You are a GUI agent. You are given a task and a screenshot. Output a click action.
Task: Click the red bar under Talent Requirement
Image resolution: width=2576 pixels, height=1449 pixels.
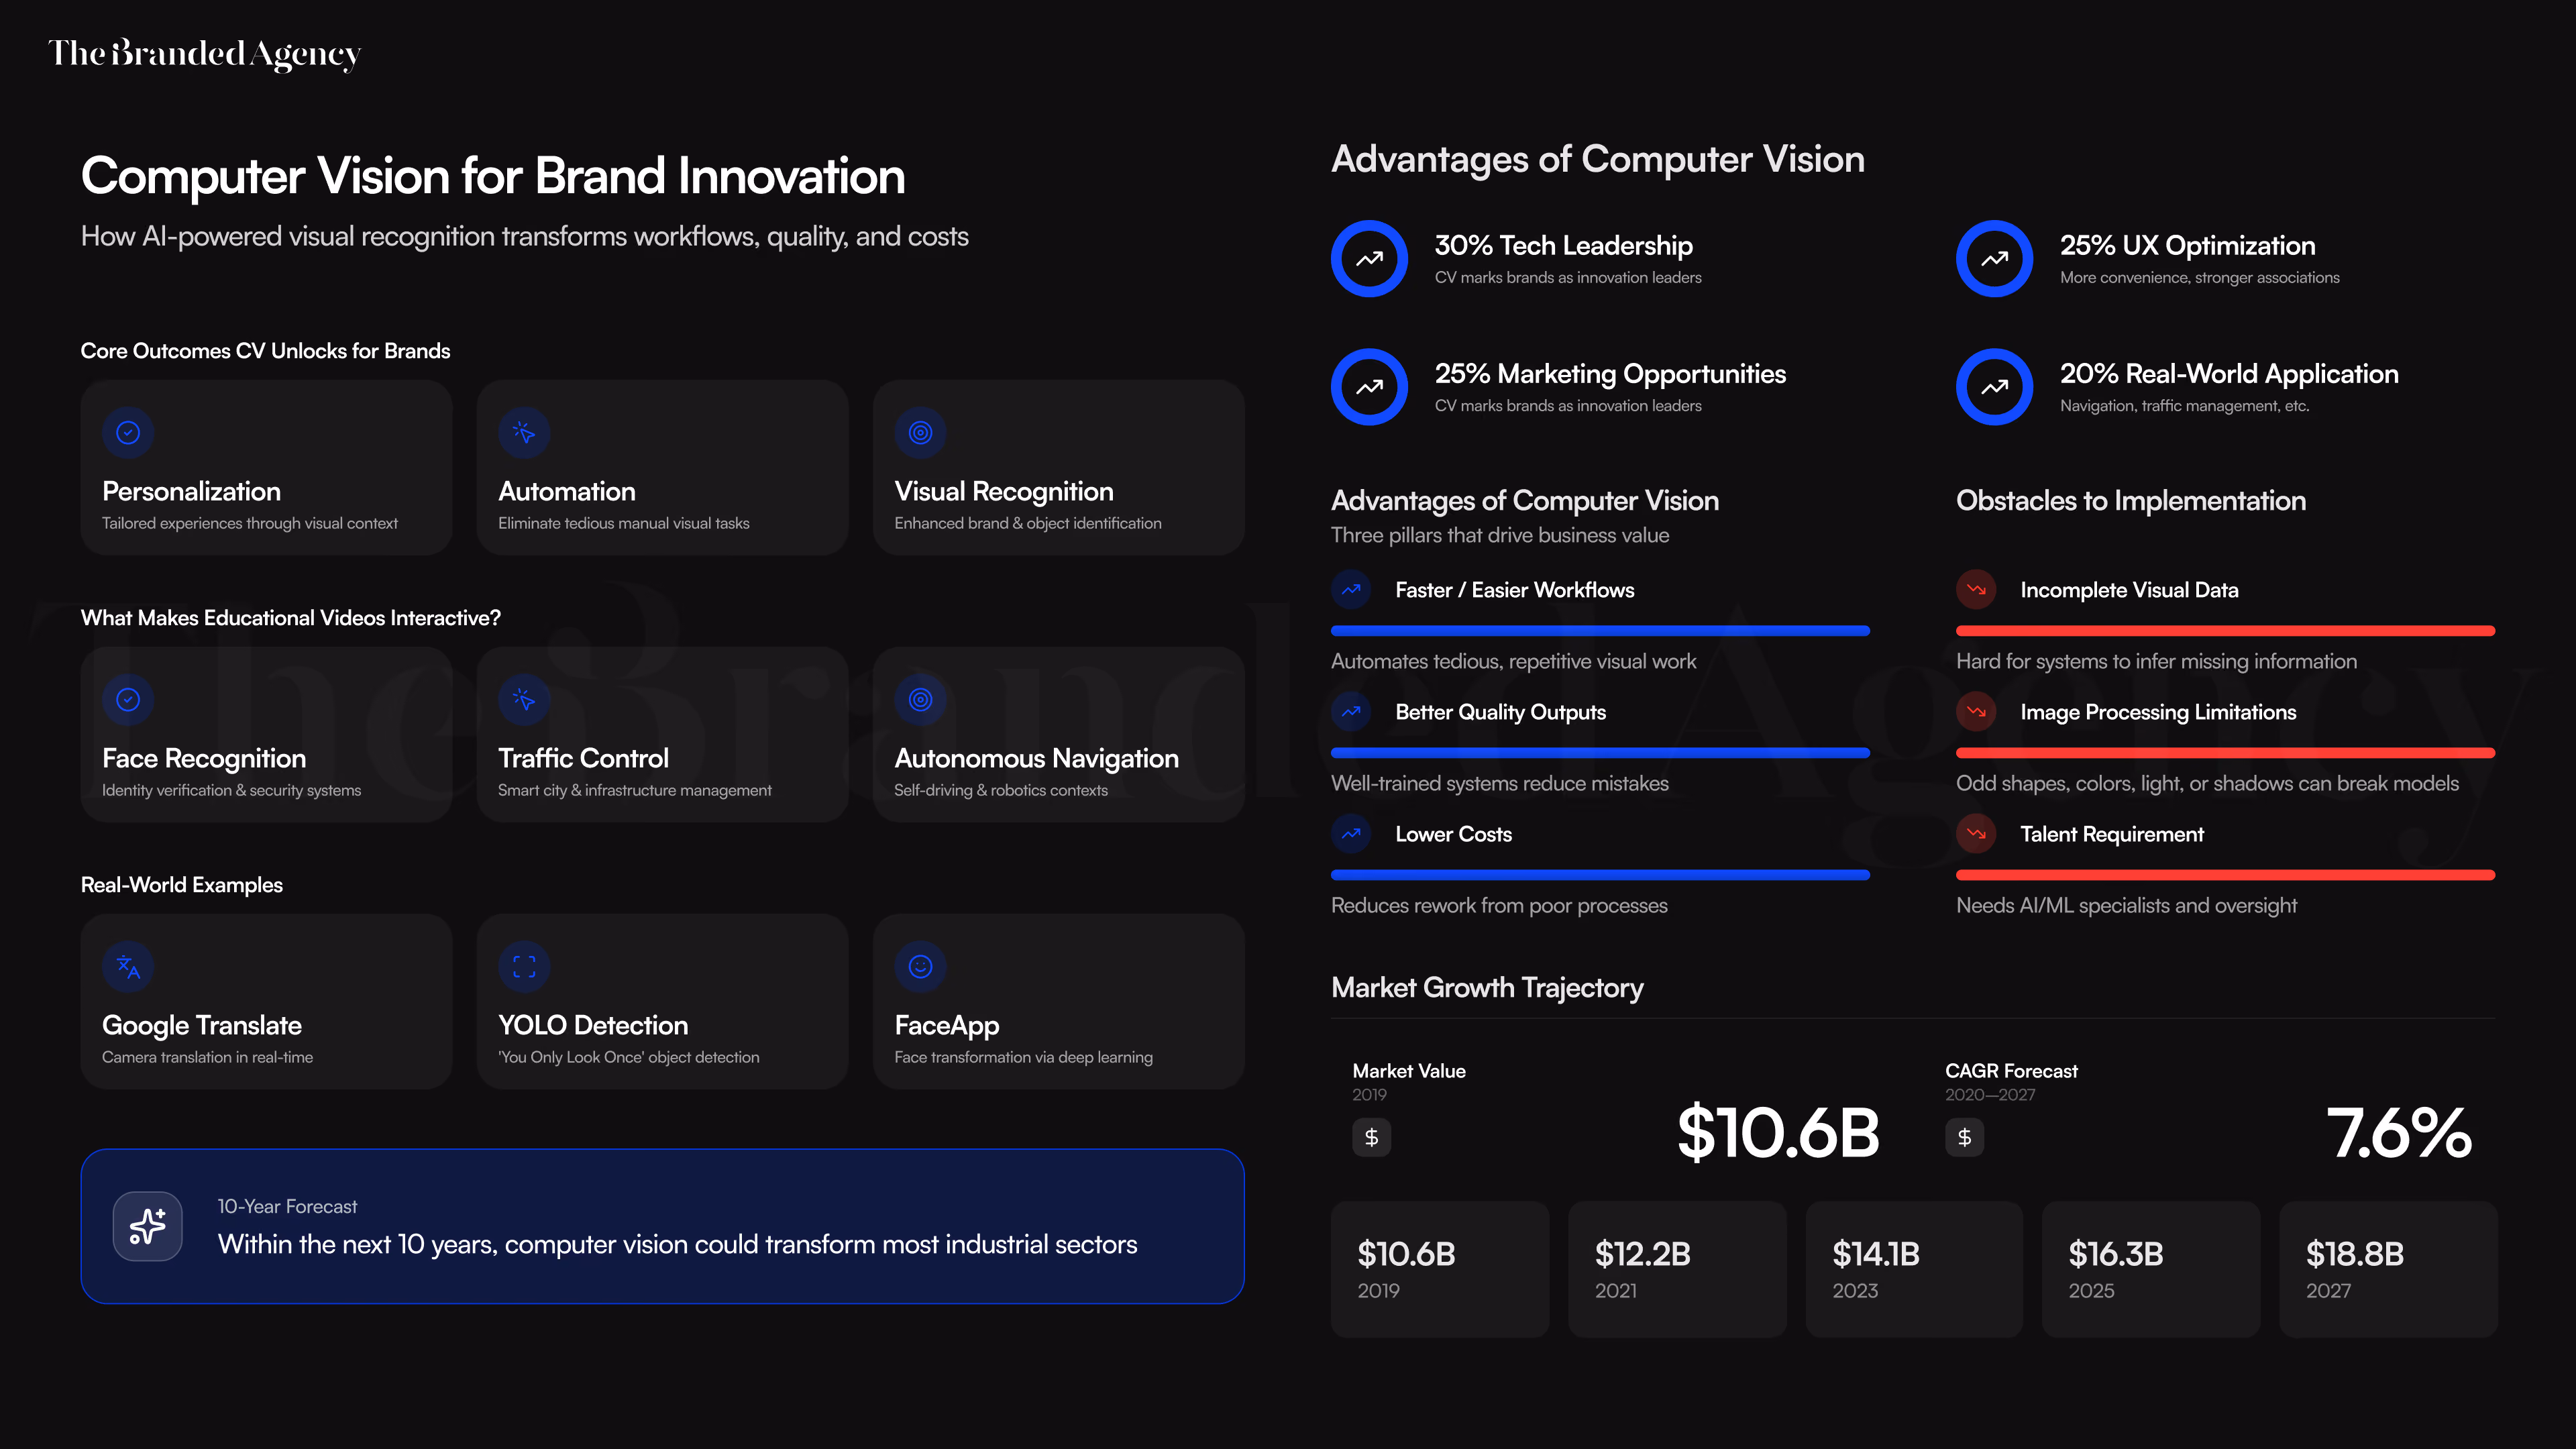[x=2225, y=875]
